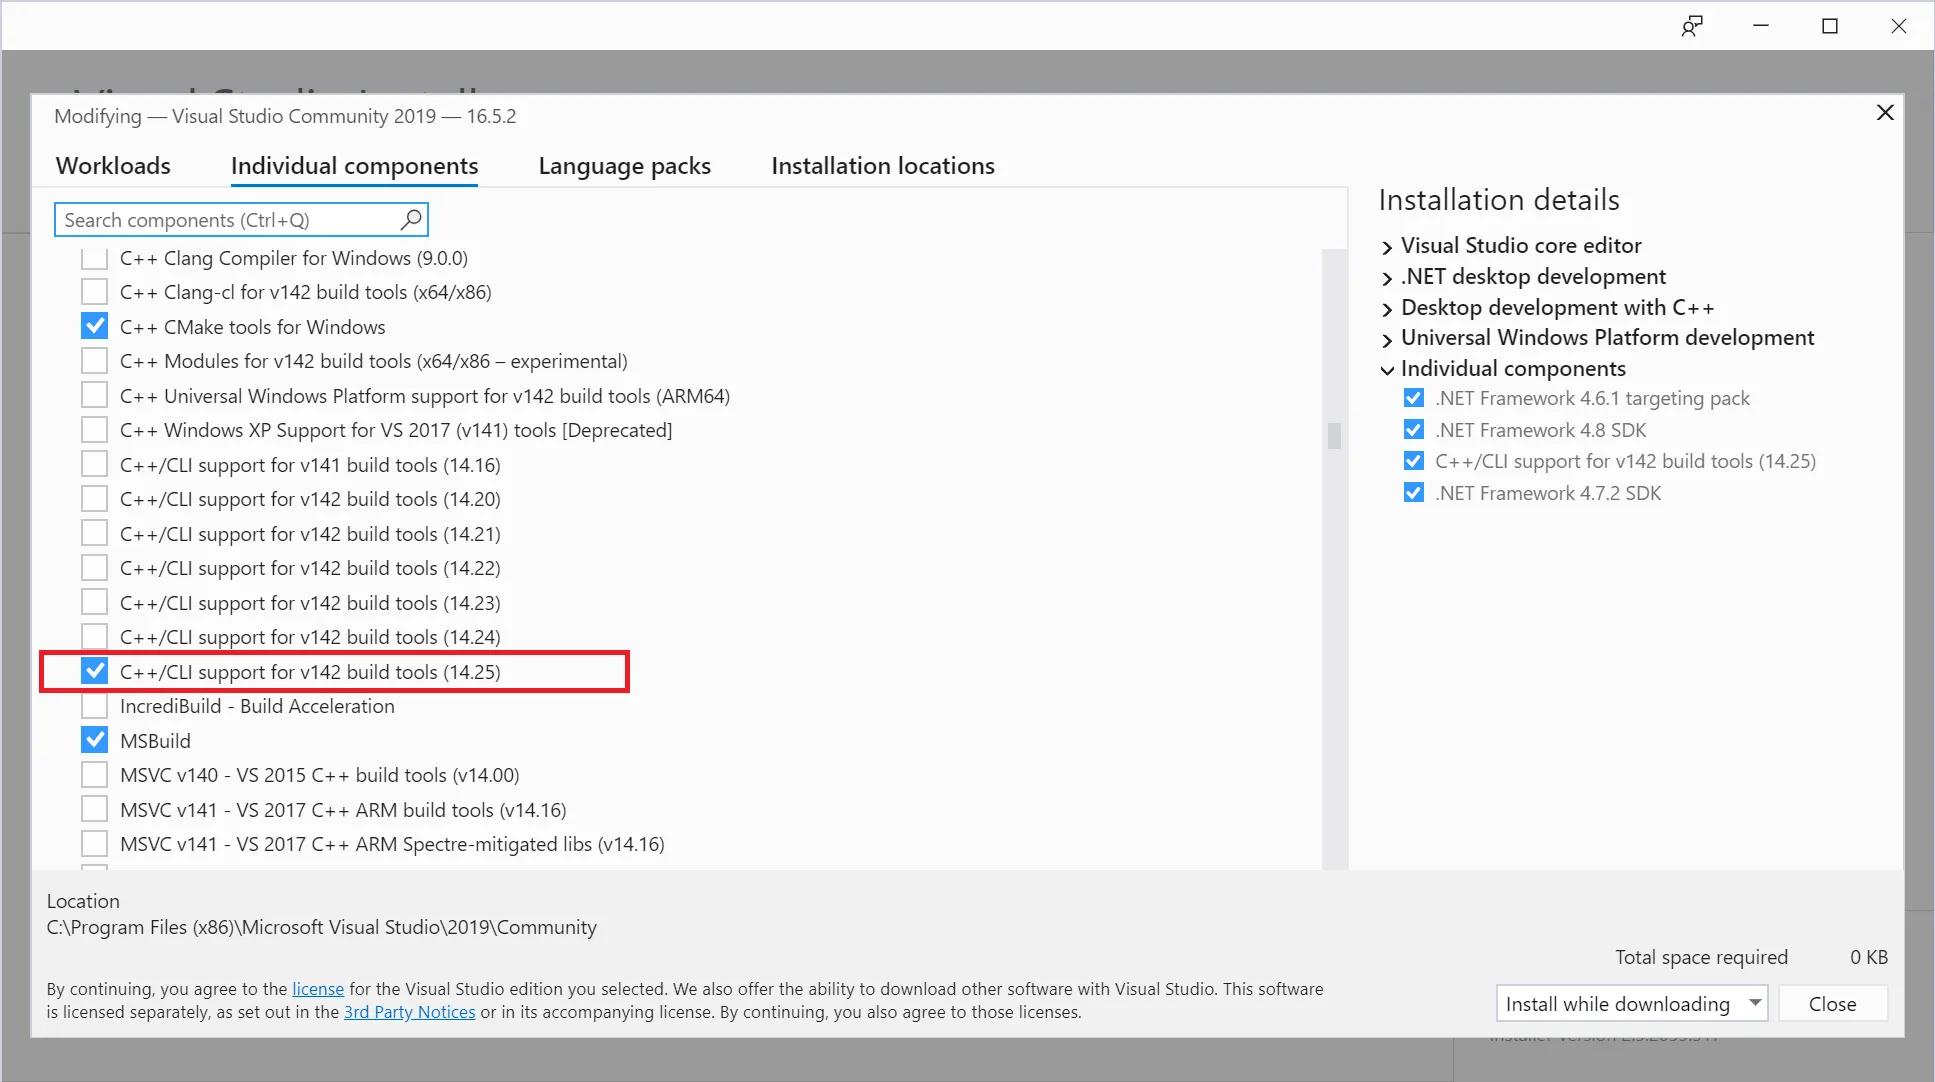Maximize the installer window
1935x1082 pixels.
pyautogui.click(x=1829, y=26)
